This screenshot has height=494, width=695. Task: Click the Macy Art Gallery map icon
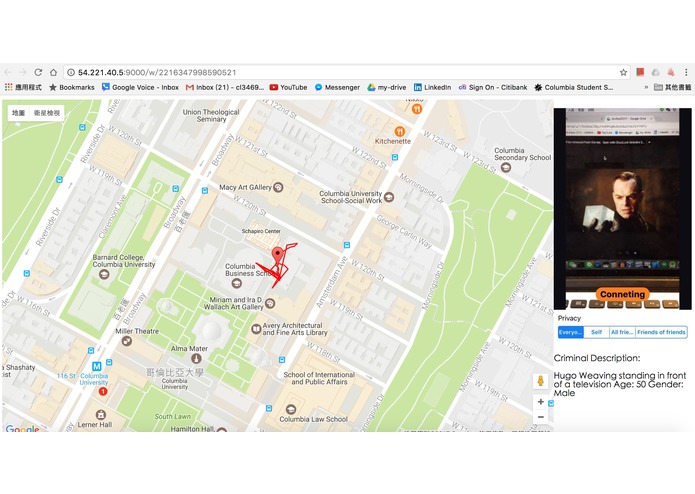(x=278, y=187)
